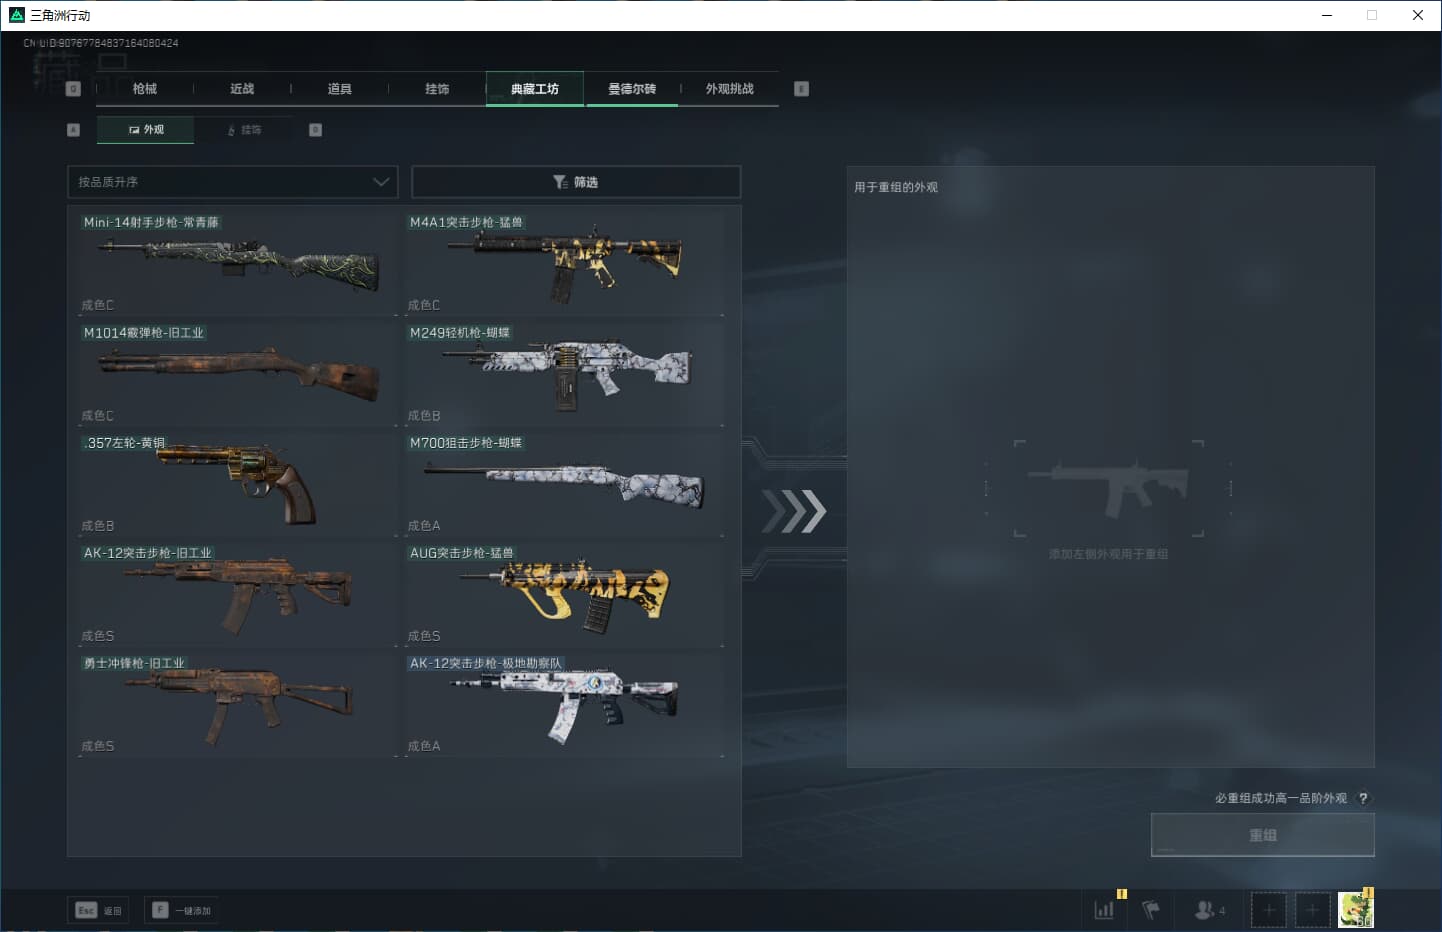Click the 一键添加 quick add button
This screenshot has width=1442, height=932.
(182, 910)
